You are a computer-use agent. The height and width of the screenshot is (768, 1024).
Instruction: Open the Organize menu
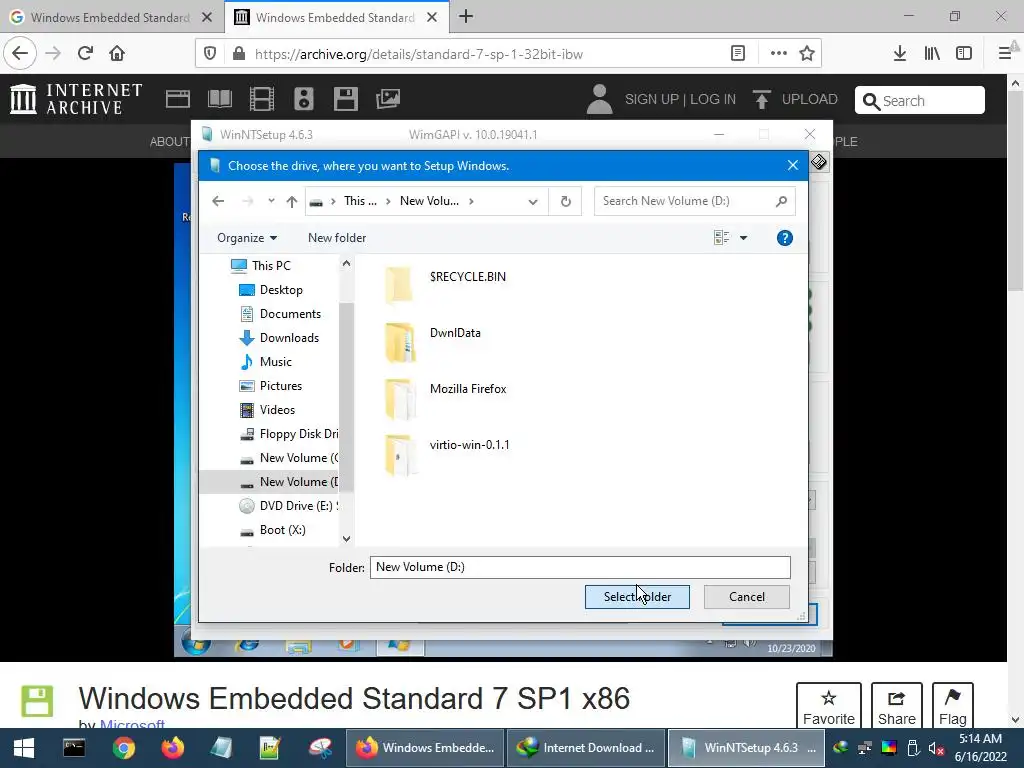(x=247, y=238)
